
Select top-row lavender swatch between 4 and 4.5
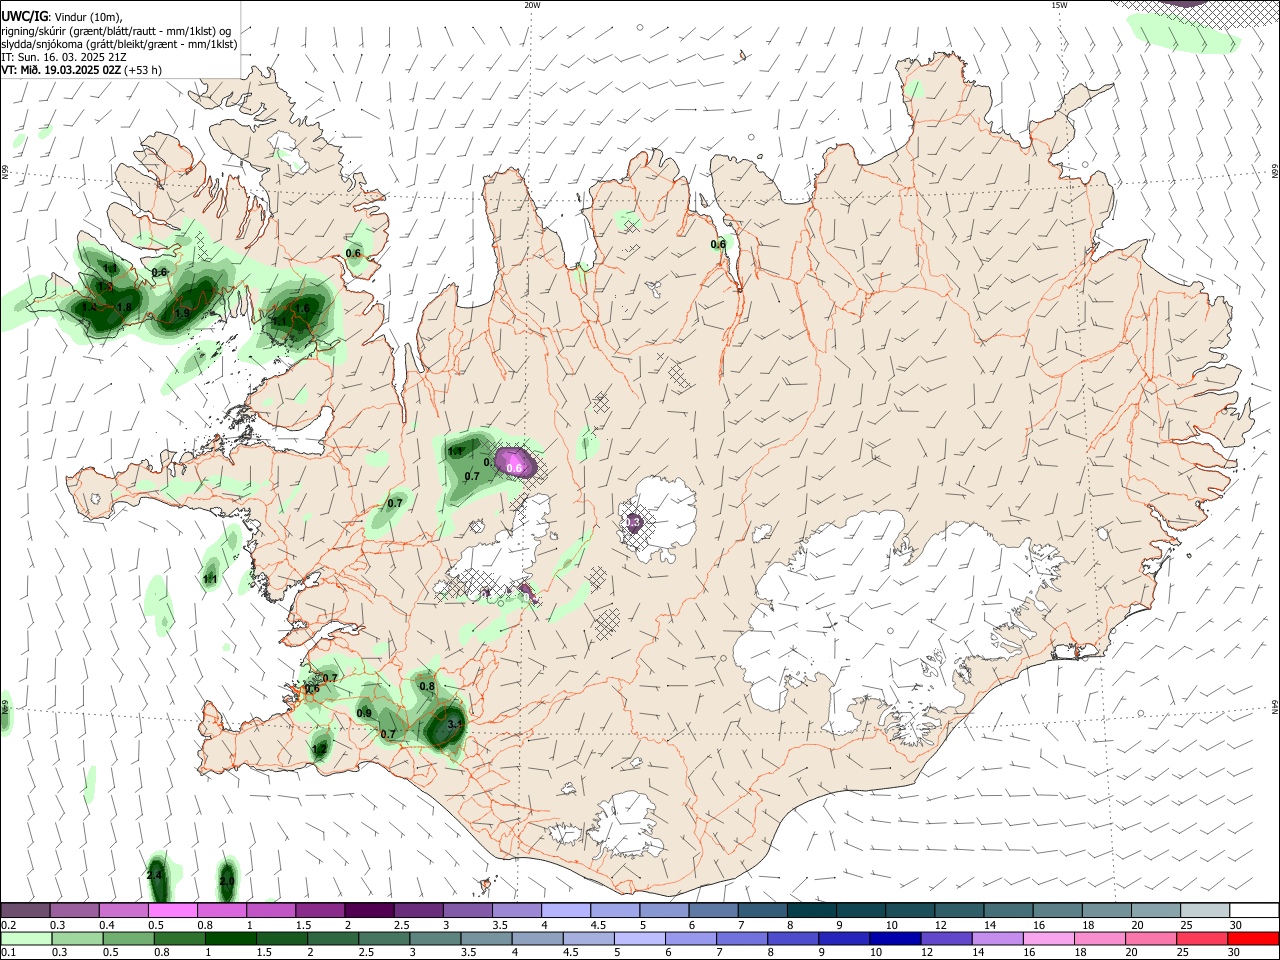coord(564,910)
